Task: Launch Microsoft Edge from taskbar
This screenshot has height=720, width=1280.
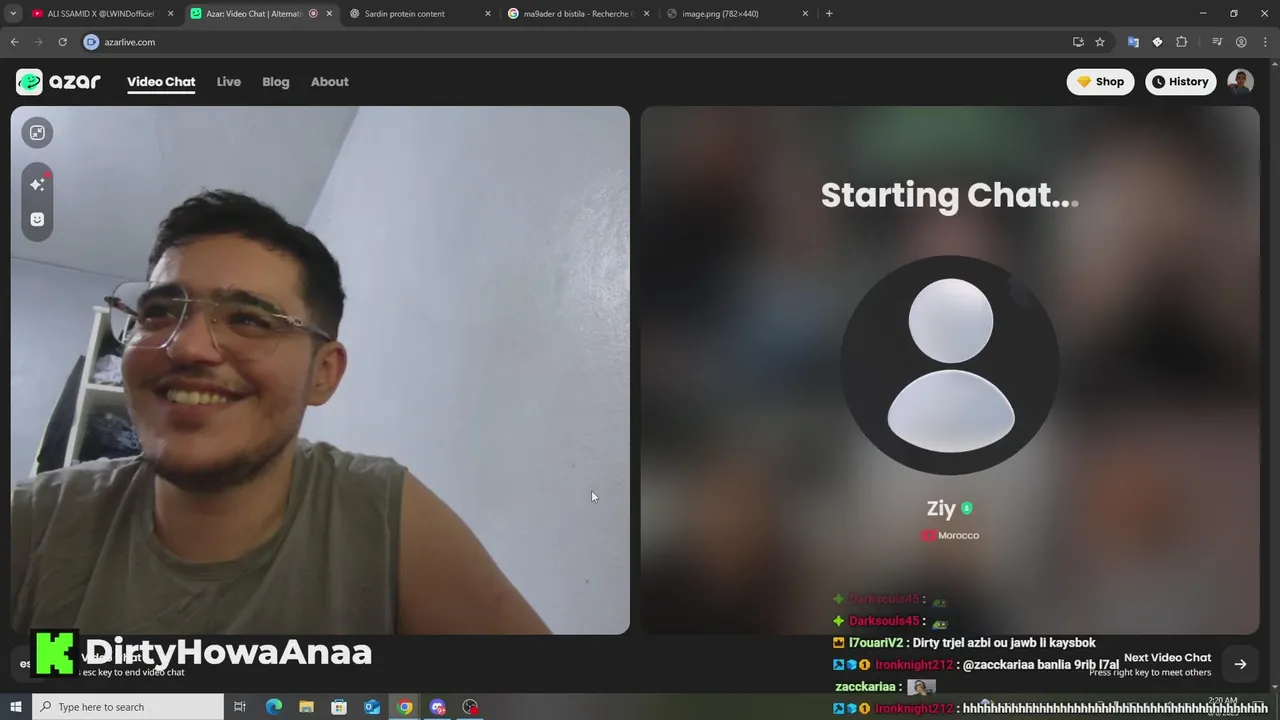Action: click(x=273, y=707)
